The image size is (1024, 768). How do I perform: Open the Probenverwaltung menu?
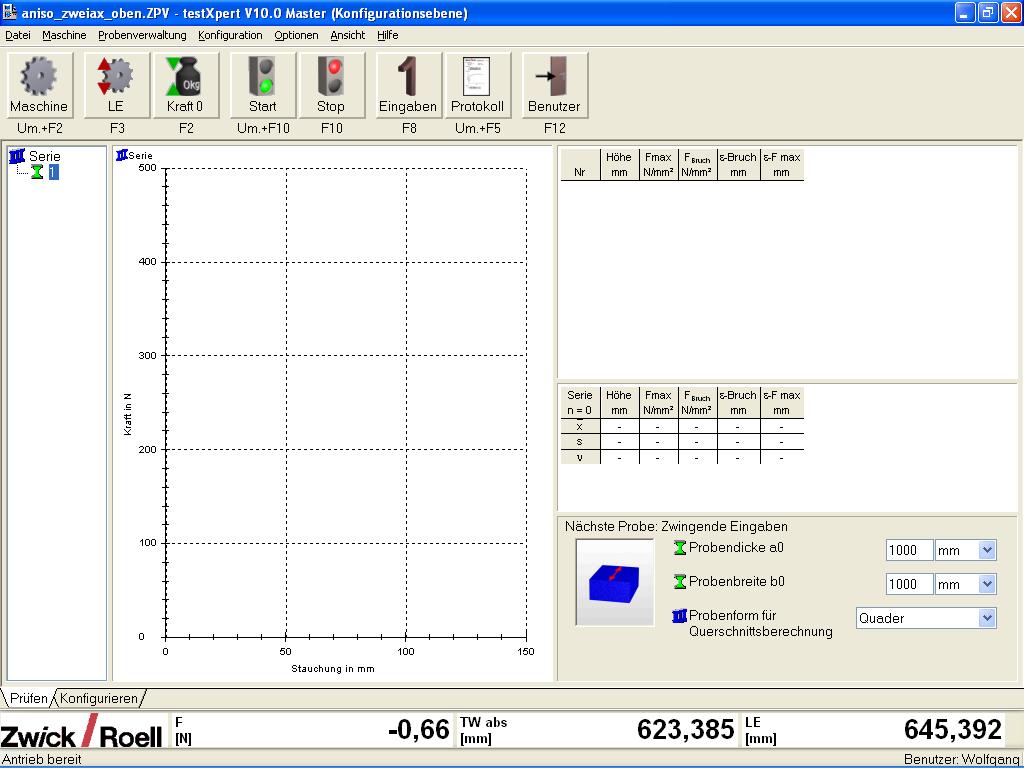(x=142, y=35)
